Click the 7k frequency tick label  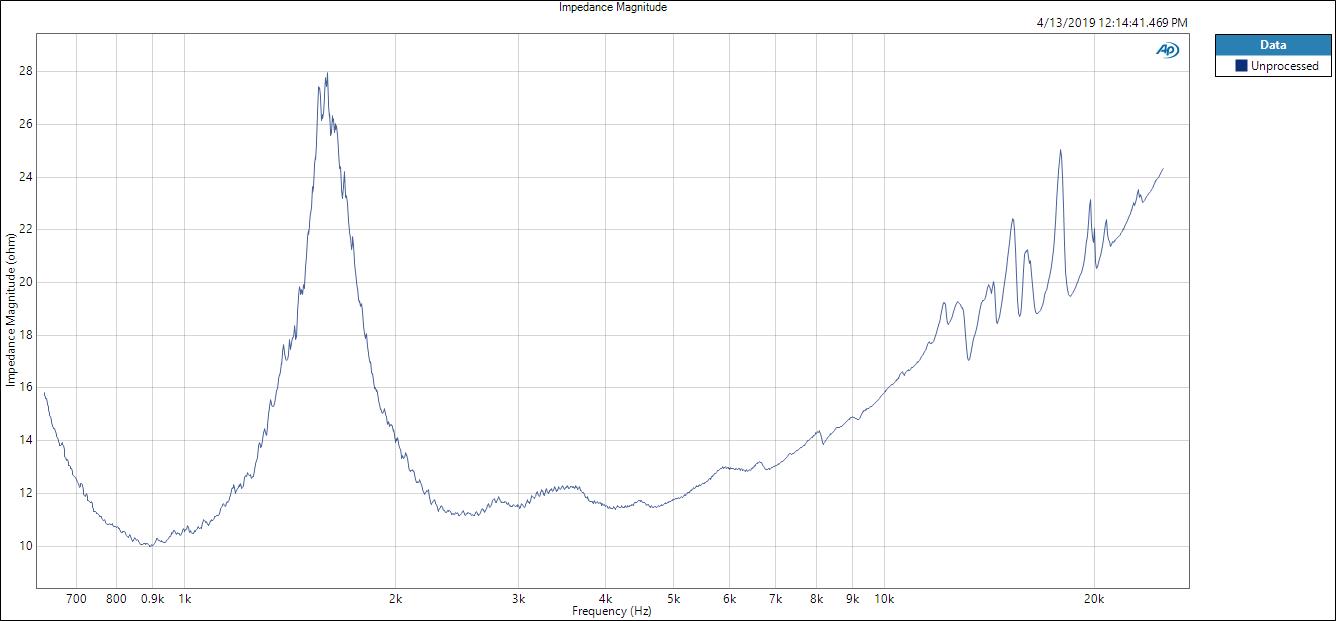coord(775,599)
